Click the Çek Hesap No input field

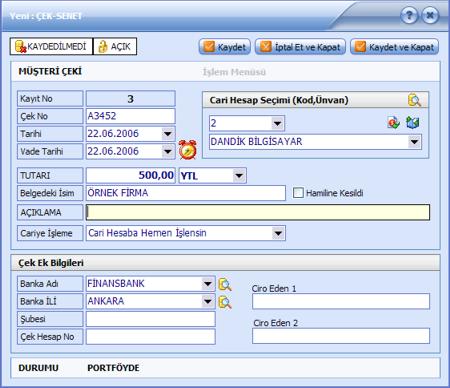pyautogui.click(x=151, y=337)
